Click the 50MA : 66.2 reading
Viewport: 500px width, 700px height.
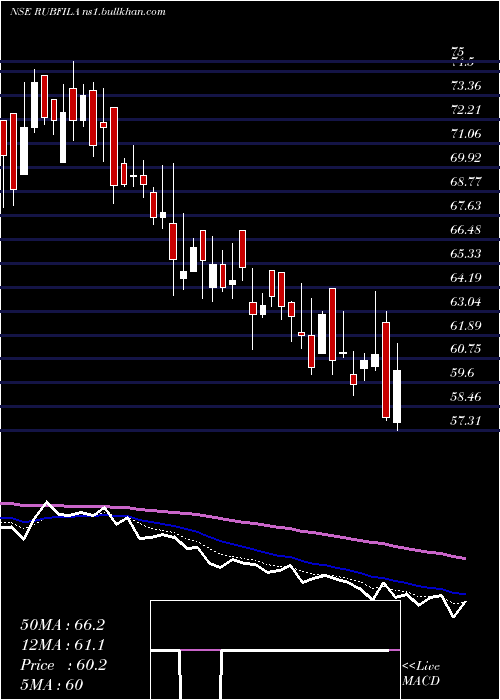click(x=63, y=625)
